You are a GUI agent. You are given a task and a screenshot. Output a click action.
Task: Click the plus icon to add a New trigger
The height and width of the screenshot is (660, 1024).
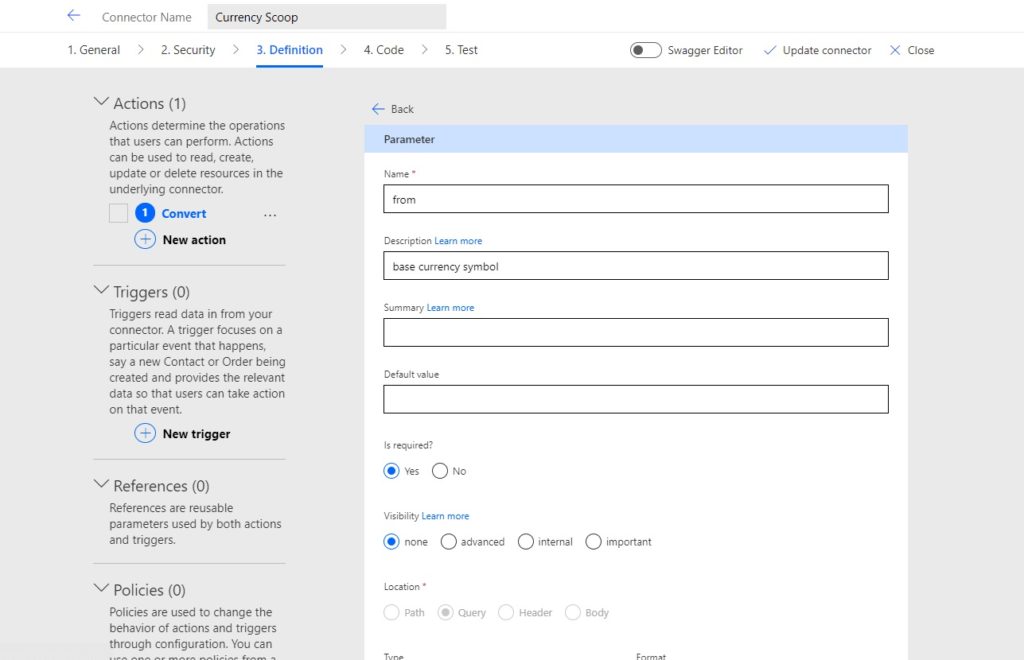coord(145,434)
